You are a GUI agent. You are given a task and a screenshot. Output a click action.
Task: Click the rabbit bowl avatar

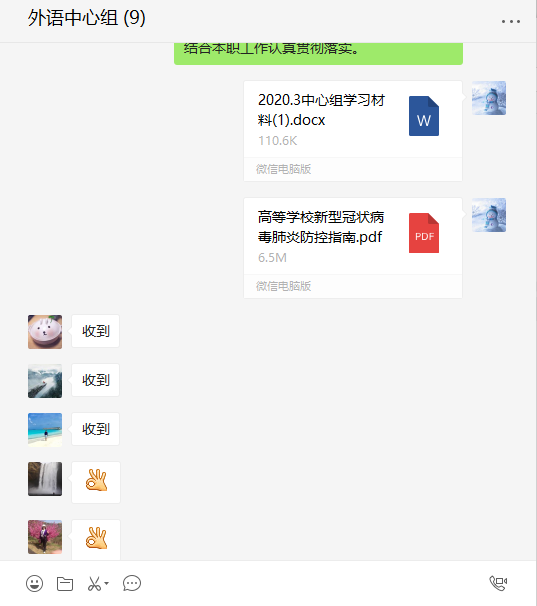45,332
